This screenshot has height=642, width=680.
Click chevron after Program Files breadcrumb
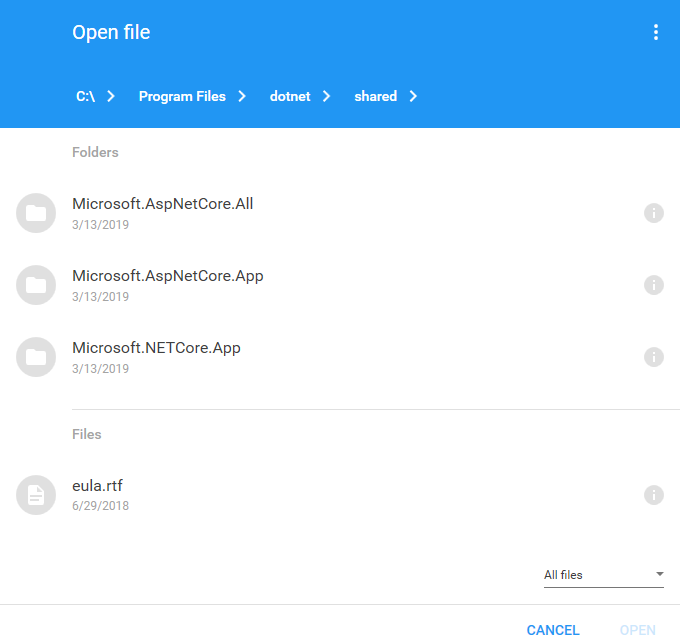point(242,96)
